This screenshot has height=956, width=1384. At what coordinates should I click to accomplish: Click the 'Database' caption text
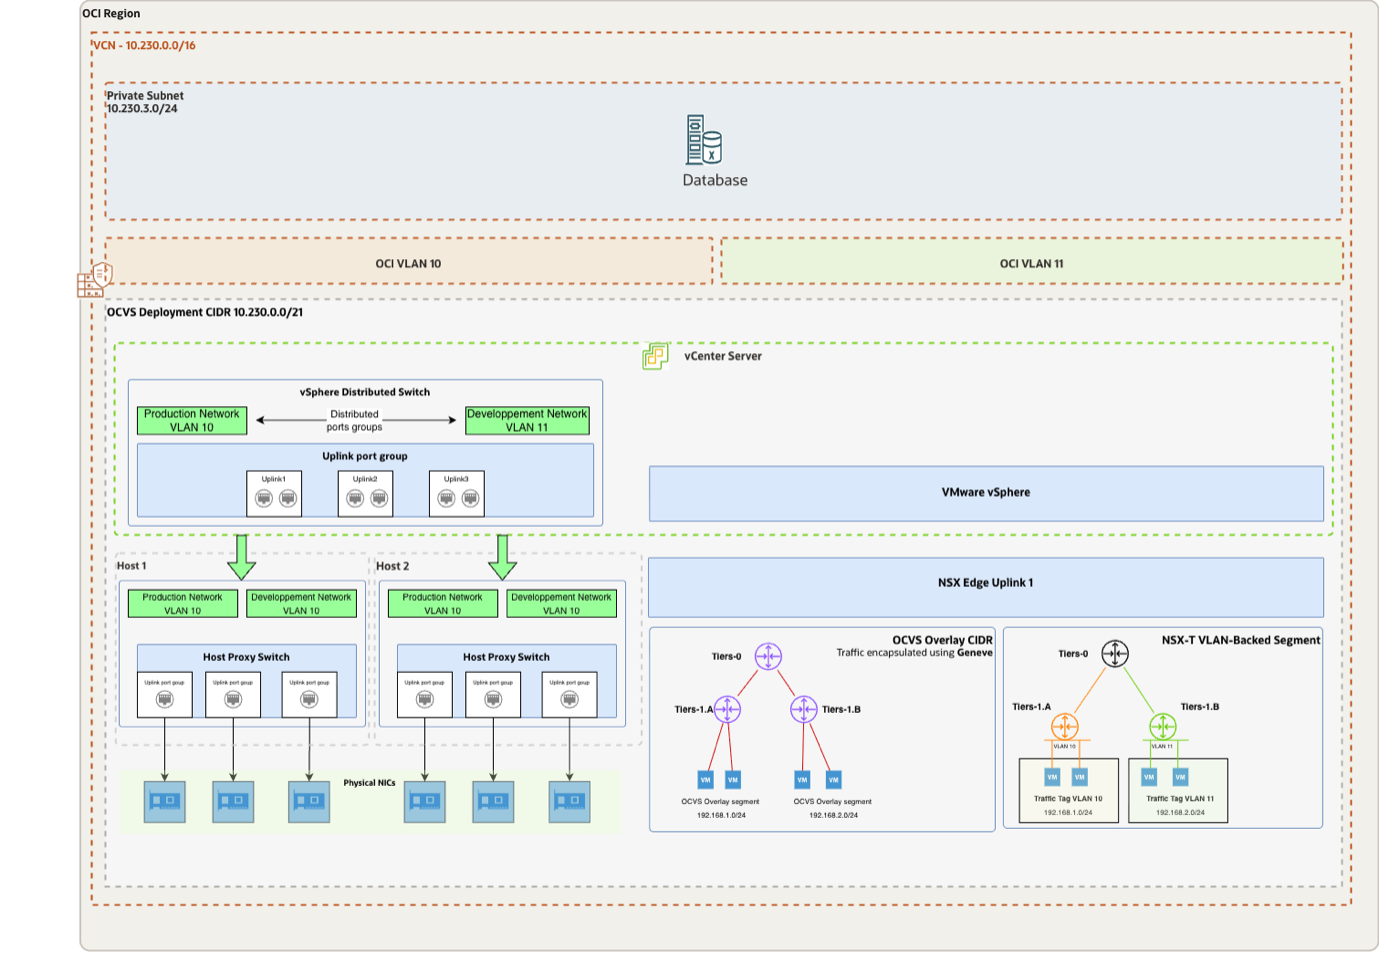click(x=715, y=180)
